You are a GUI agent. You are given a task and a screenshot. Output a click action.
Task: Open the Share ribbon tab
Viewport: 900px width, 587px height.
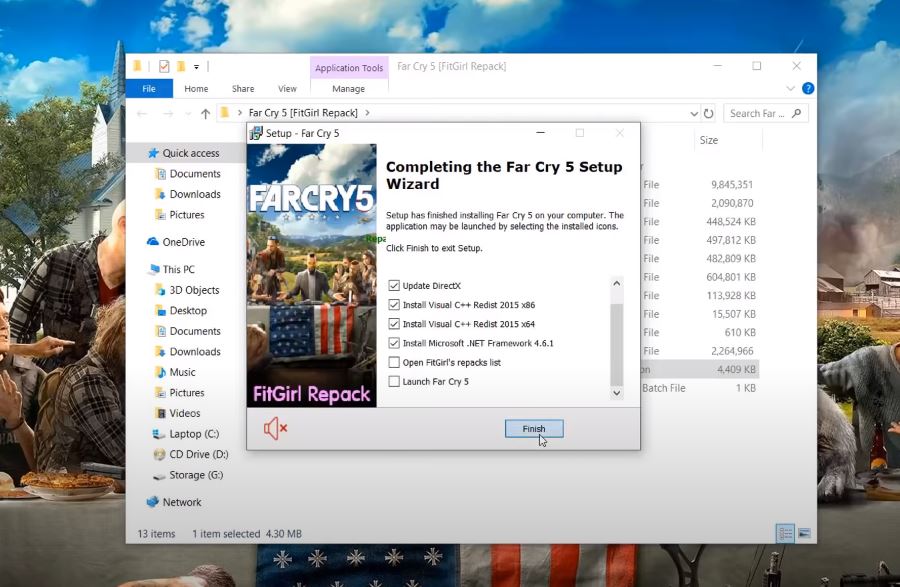pyautogui.click(x=243, y=88)
